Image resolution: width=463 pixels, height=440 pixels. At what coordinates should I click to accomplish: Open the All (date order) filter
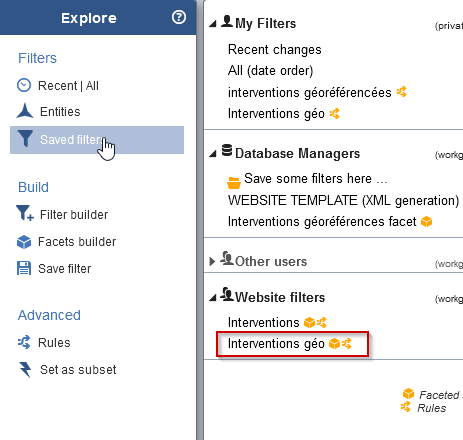[x=270, y=71]
